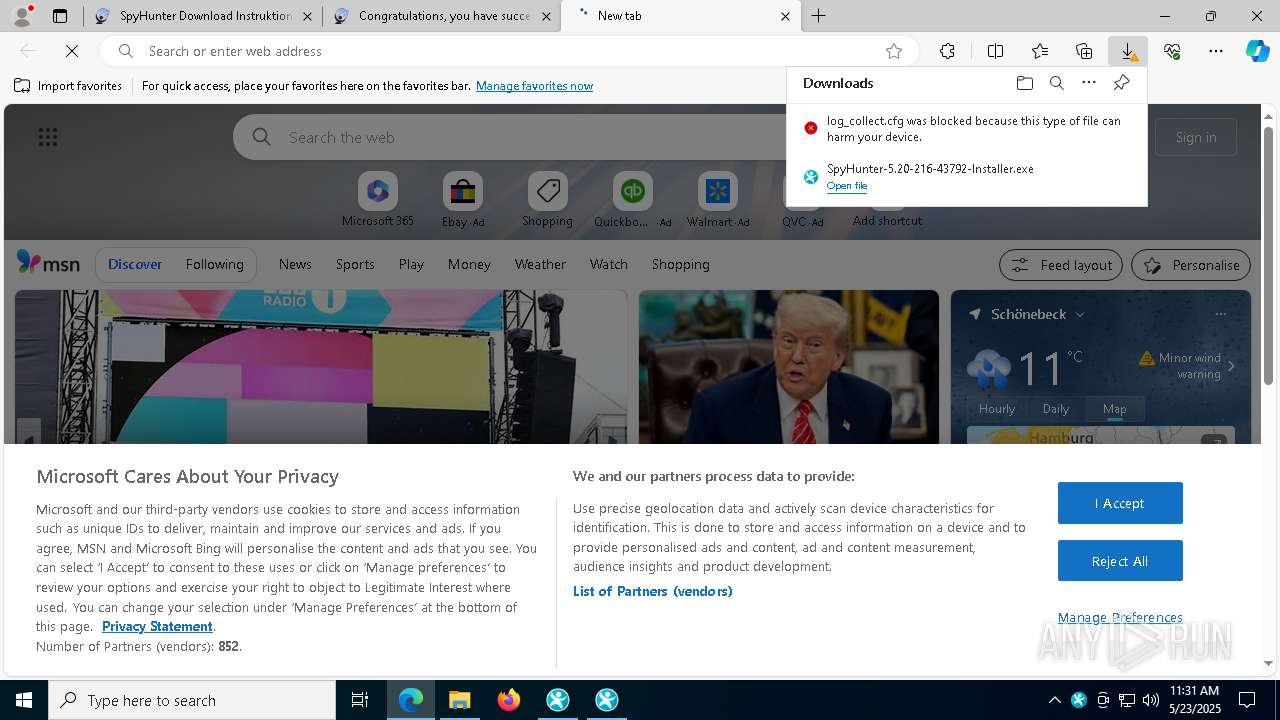Open the Feed layout options
The width and height of the screenshot is (1280, 720).
click(x=1061, y=265)
